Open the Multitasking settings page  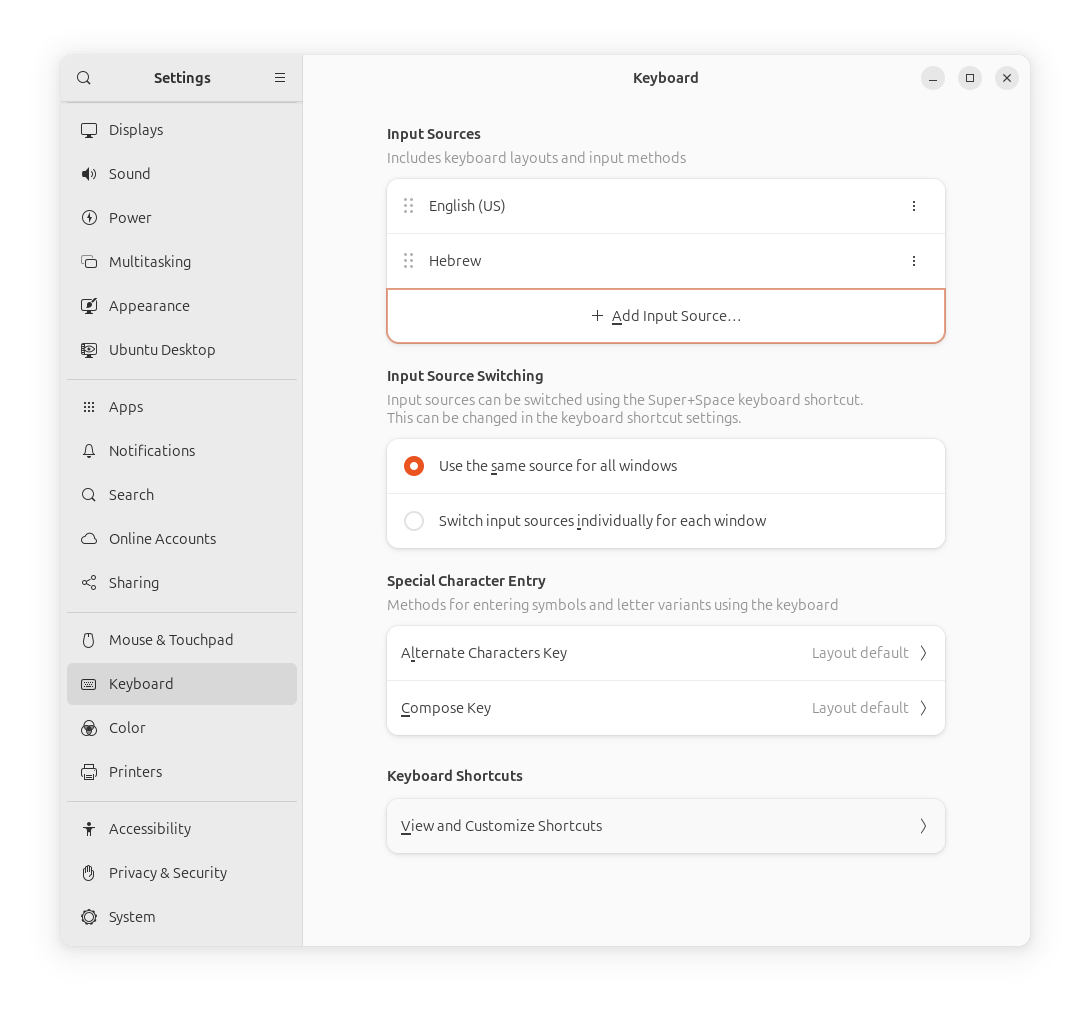(x=182, y=262)
